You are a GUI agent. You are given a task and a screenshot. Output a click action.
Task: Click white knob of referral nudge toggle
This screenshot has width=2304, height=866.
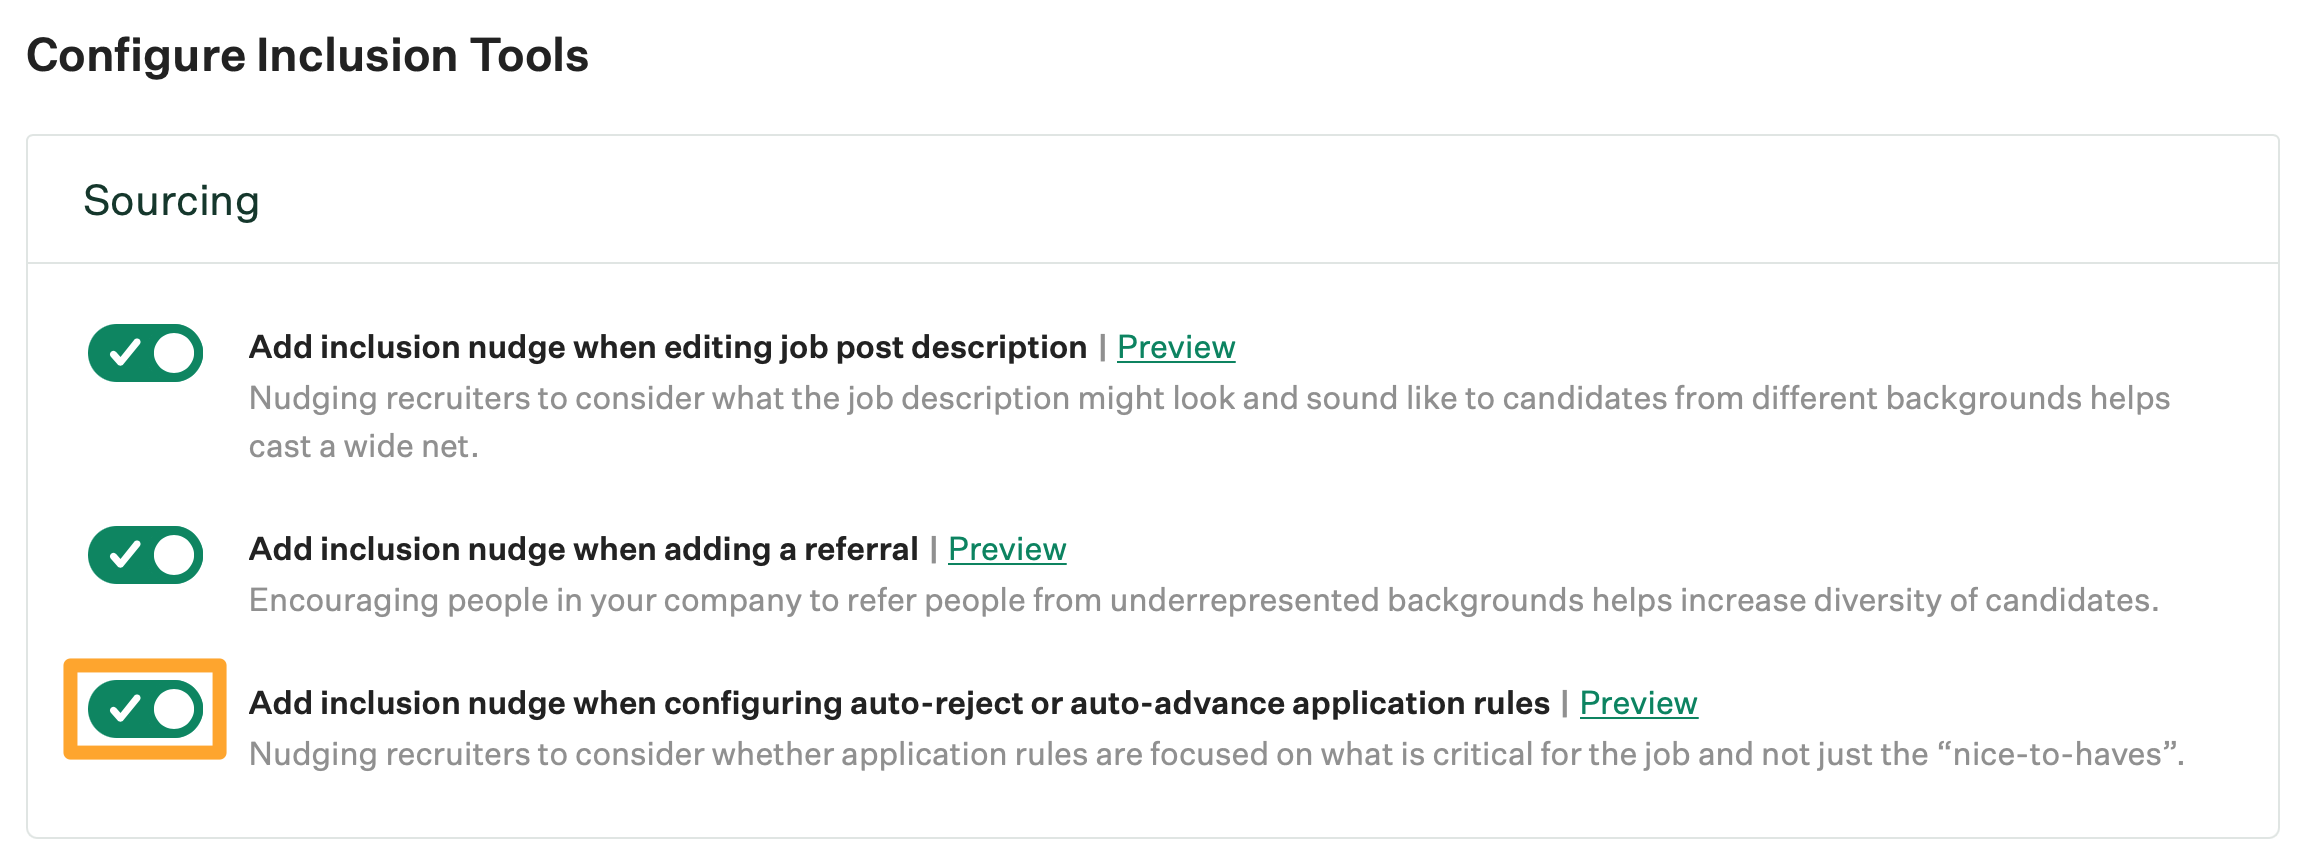point(174,555)
